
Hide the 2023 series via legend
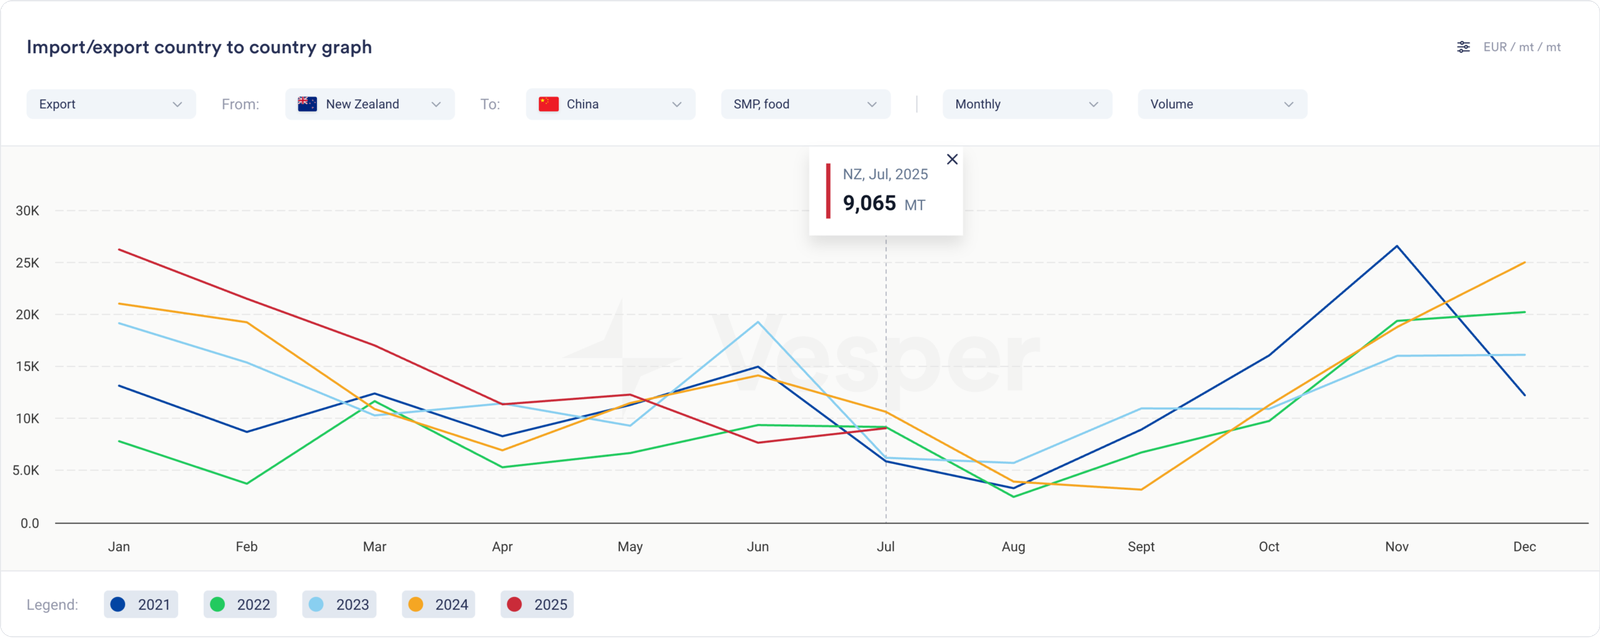click(x=339, y=604)
